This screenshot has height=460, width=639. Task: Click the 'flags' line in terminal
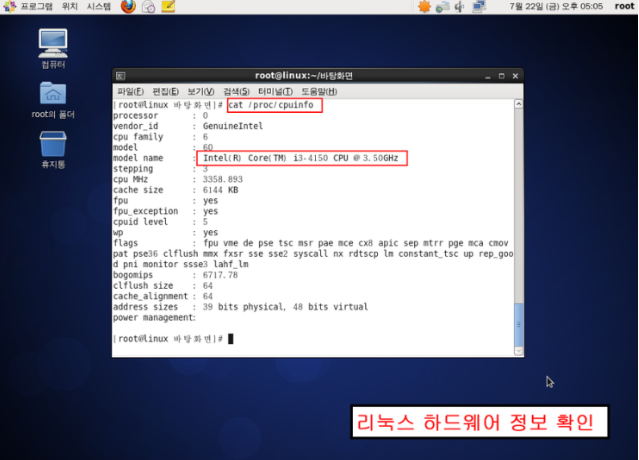pos(311,243)
